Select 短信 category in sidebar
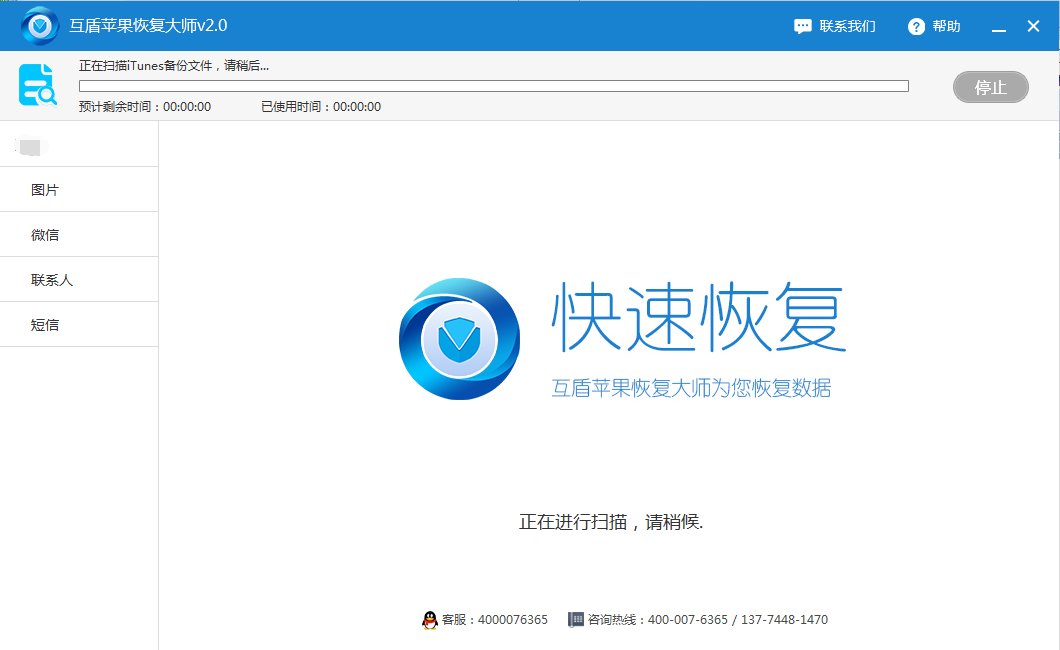Image resolution: width=1060 pixels, height=650 pixels. [79, 324]
